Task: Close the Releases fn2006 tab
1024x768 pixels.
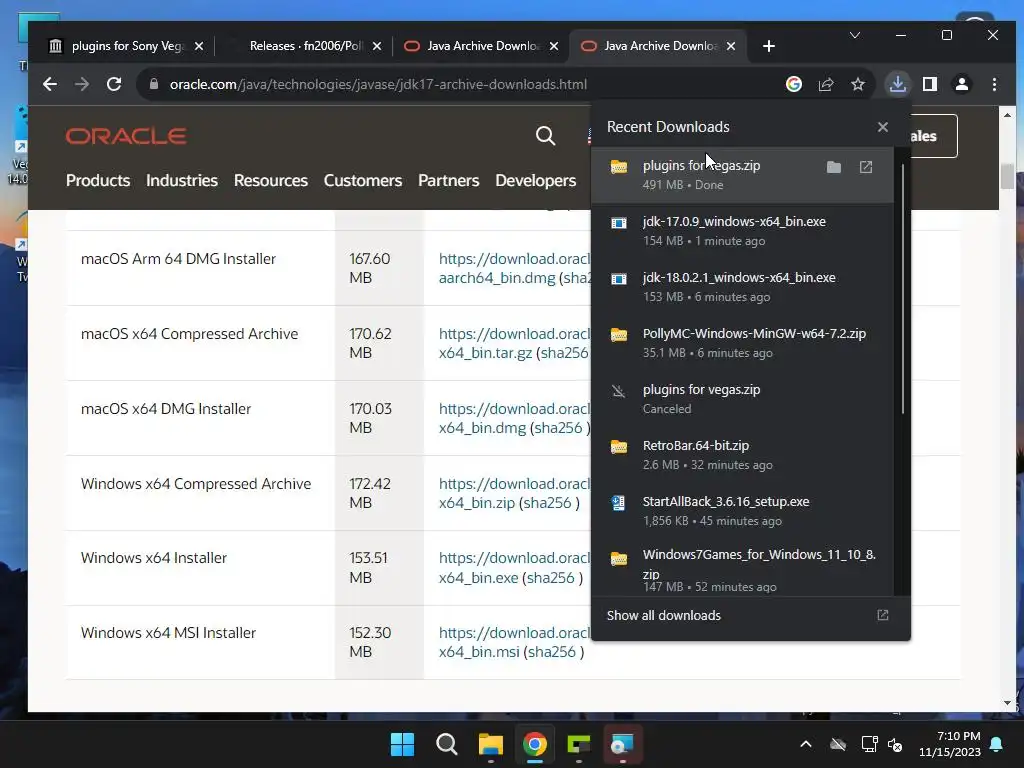Action: click(x=377, y=46)
